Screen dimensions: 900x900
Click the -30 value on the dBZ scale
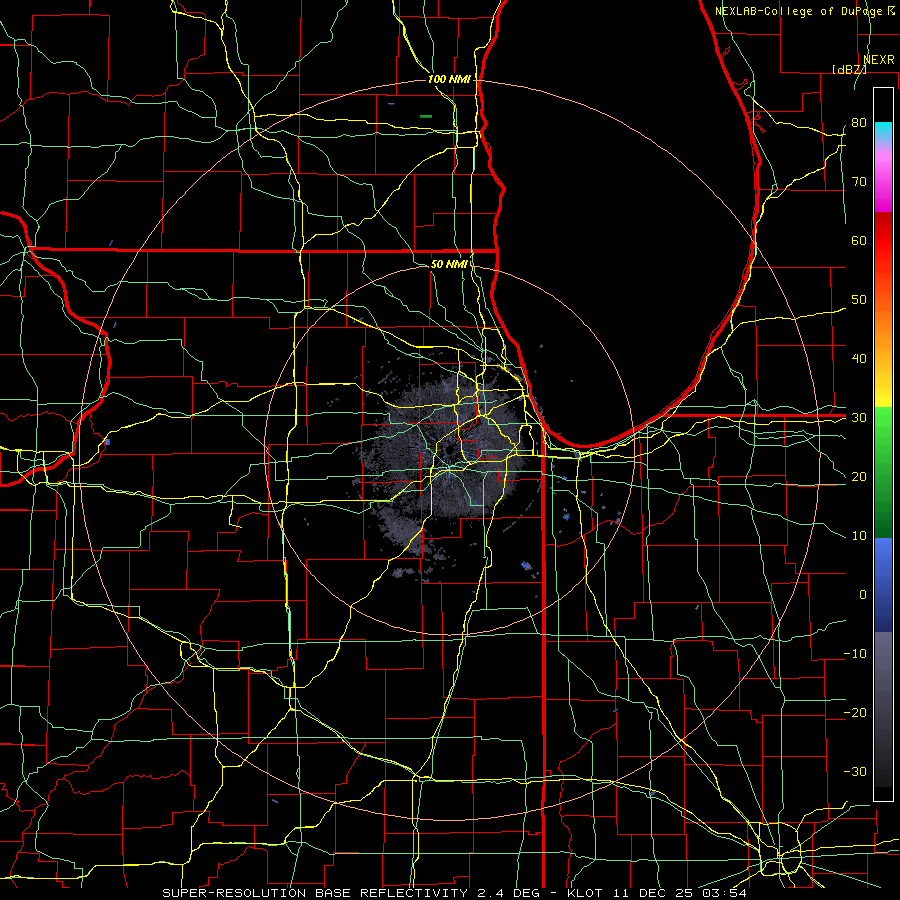(855, 771)
